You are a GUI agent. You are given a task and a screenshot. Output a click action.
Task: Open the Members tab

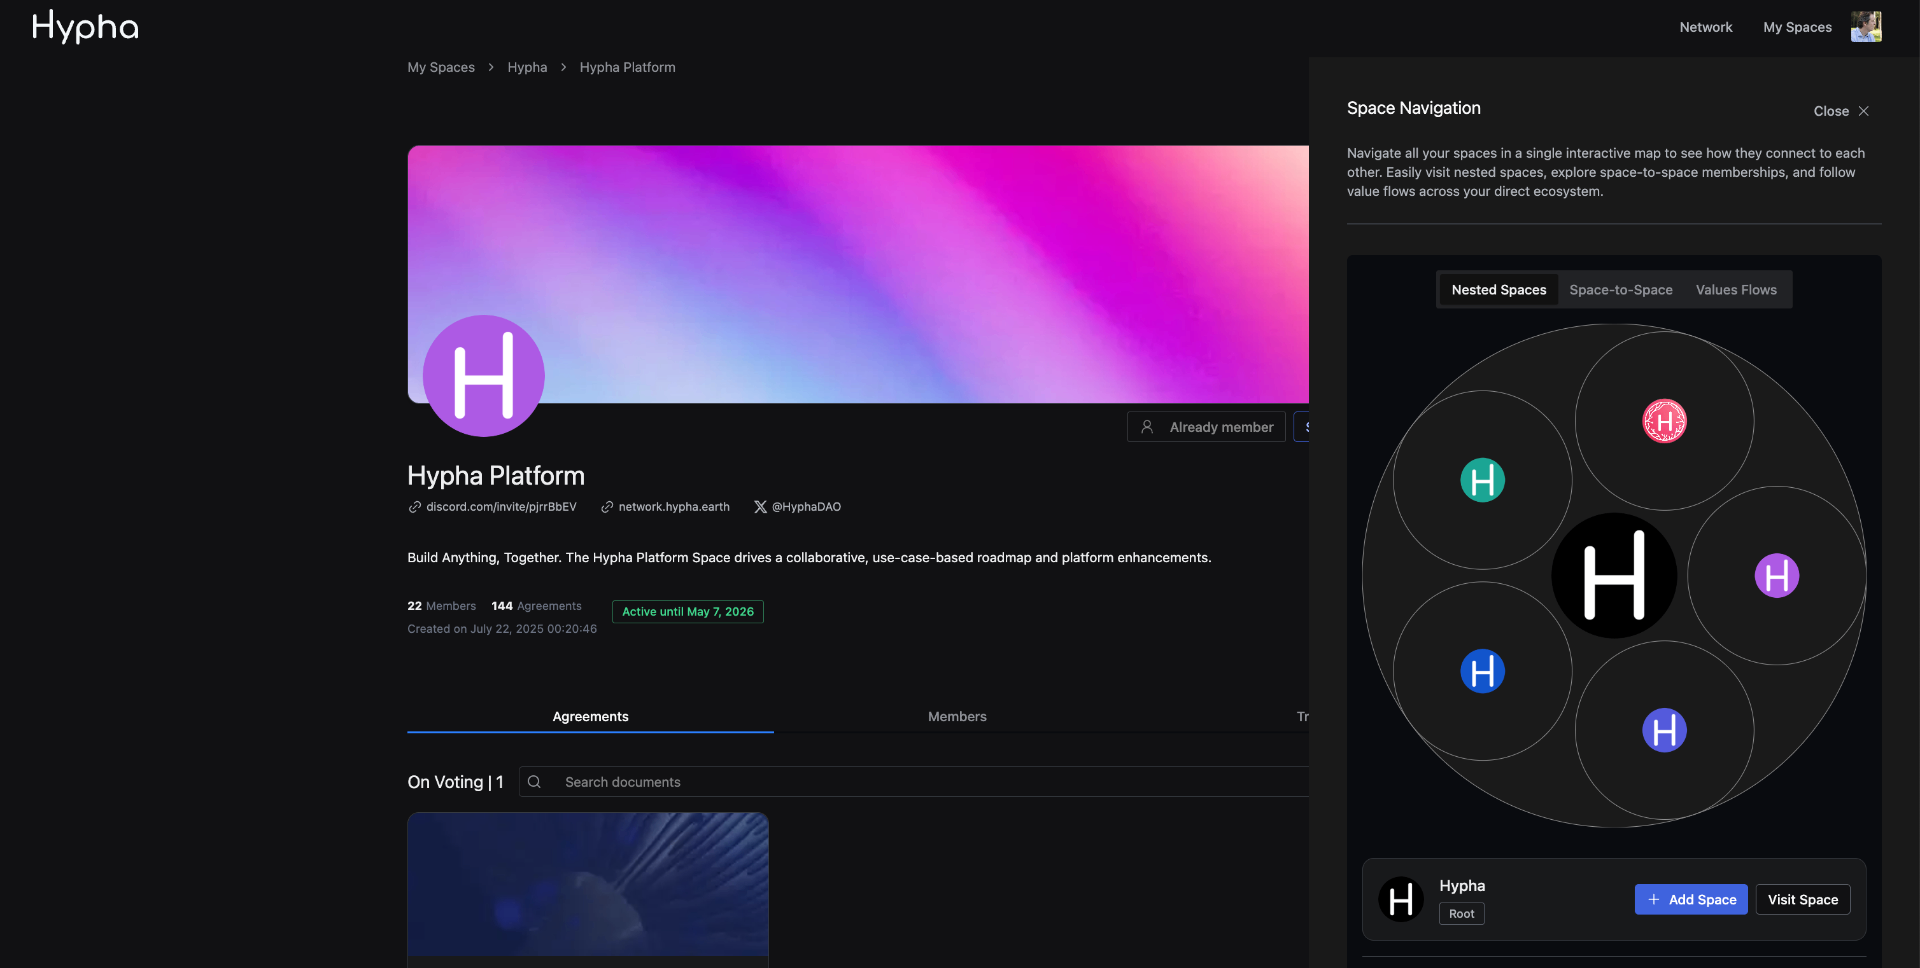point(957,717)
